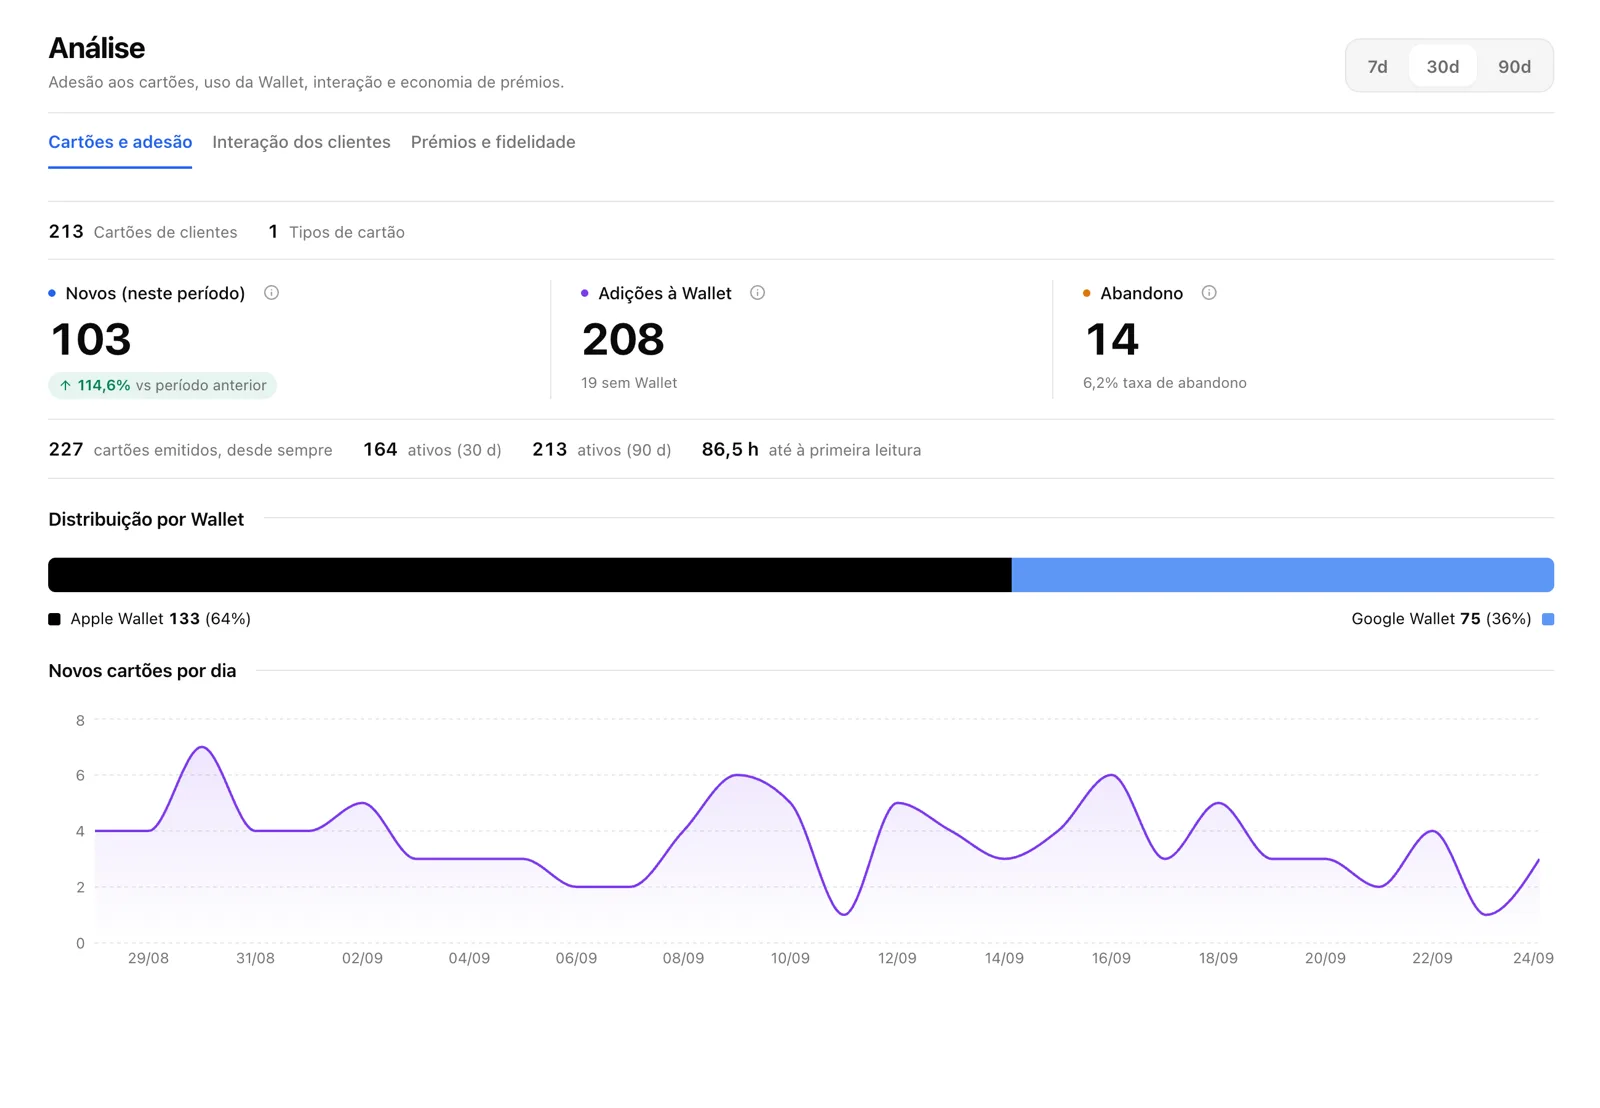The image size is (1600, 1108).
Task: Click the '213 ativos (90 d)' stat
Action: tap(601, 450)
